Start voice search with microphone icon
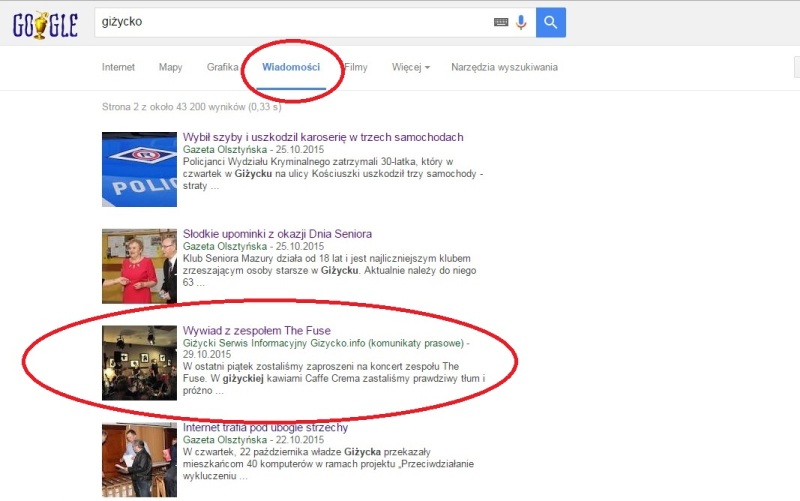 coord(521,22)
